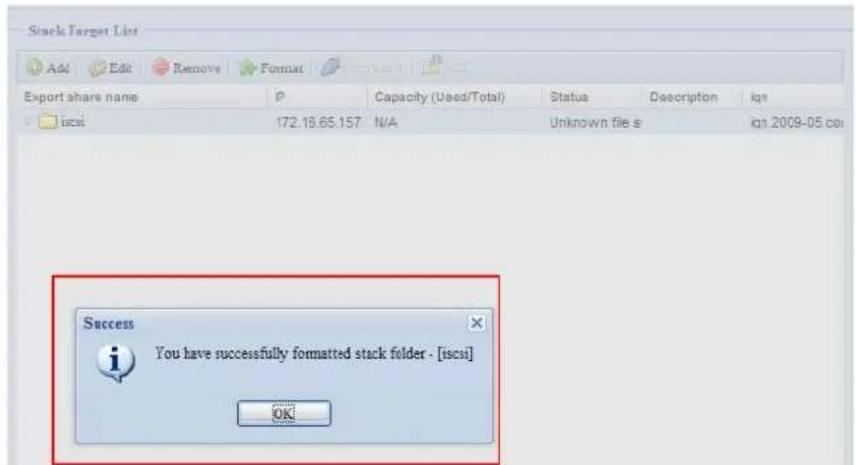
Task: Confirm the Success dialog with OK
Action: point(284,413)
